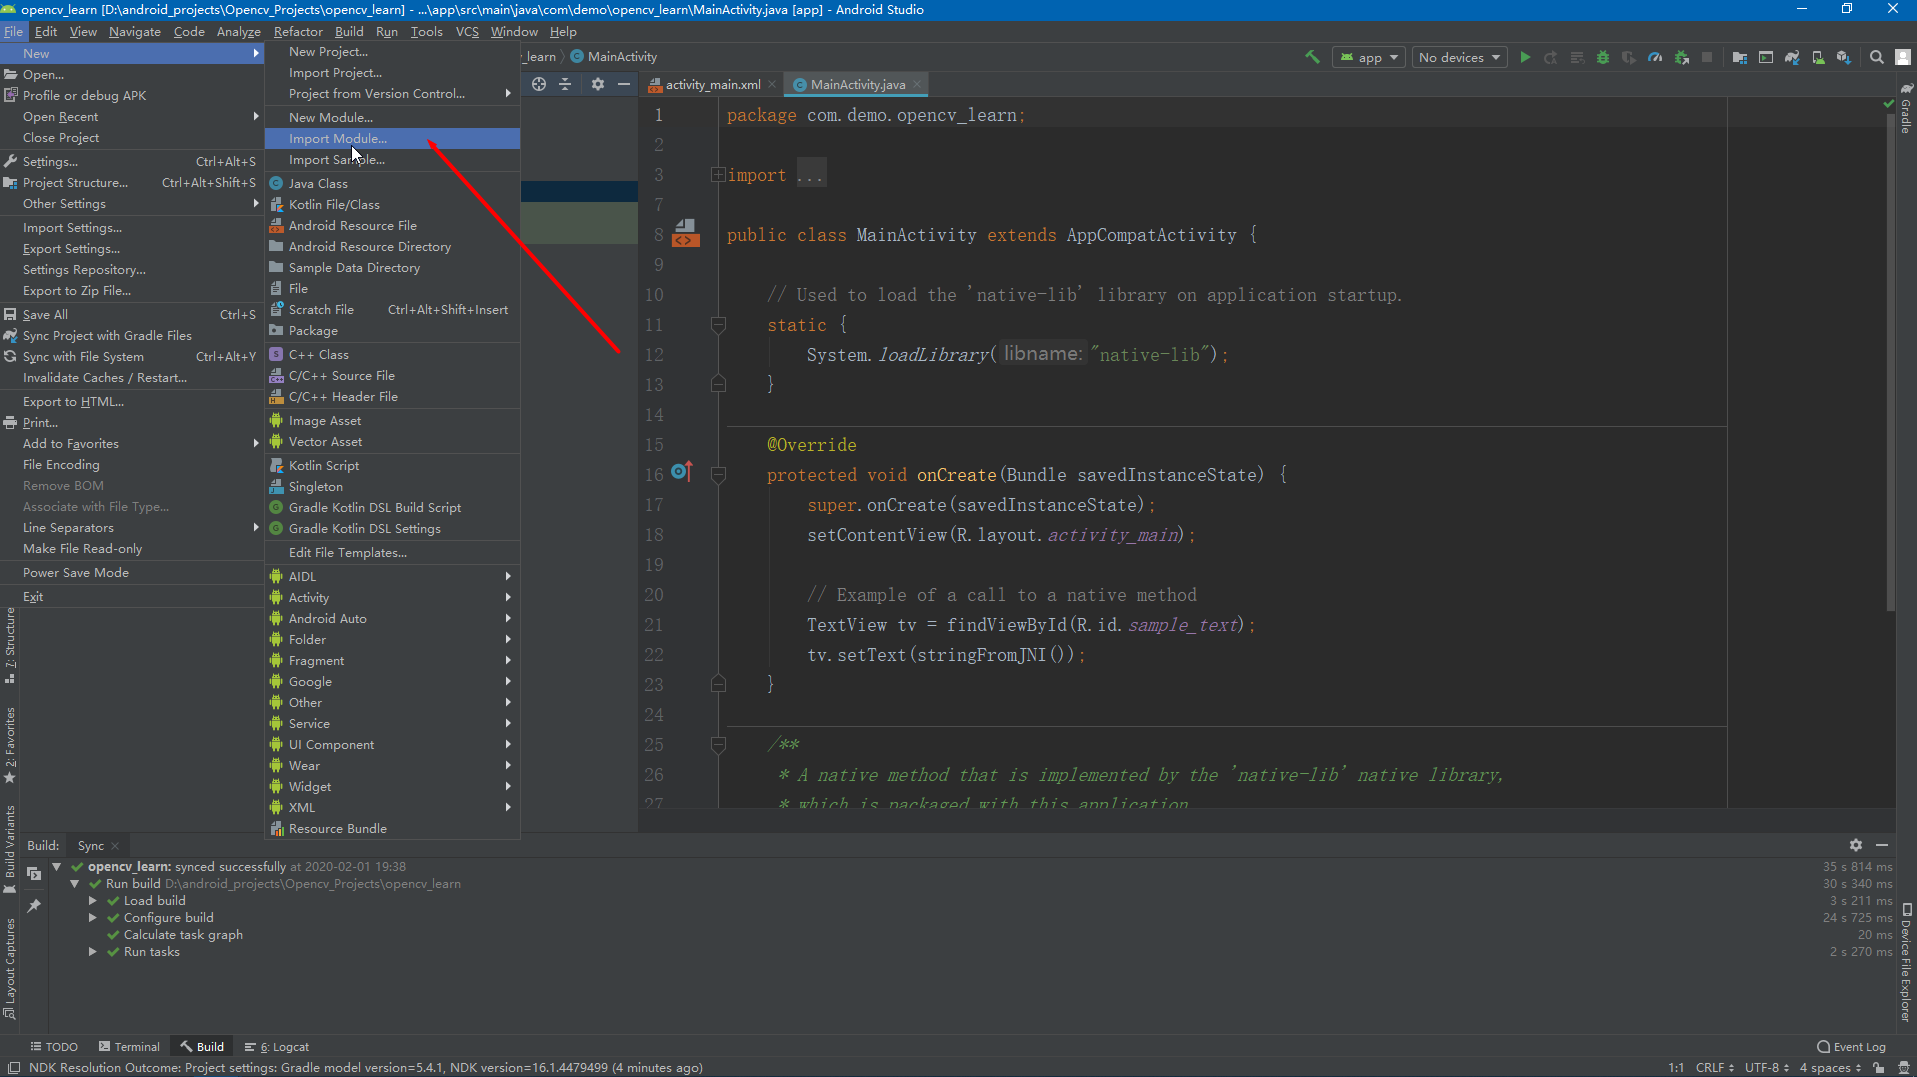Run the app with green play icon

(x=1525, y=57)
